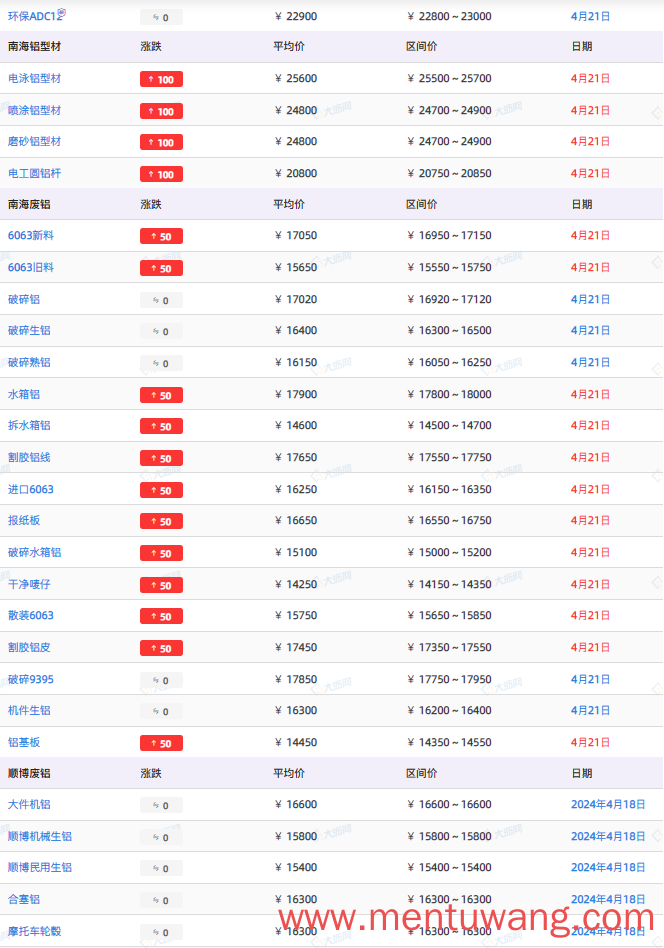Open the 顺博机械生铝 link
The image size is (664, 948).
[x=40, y=837]
